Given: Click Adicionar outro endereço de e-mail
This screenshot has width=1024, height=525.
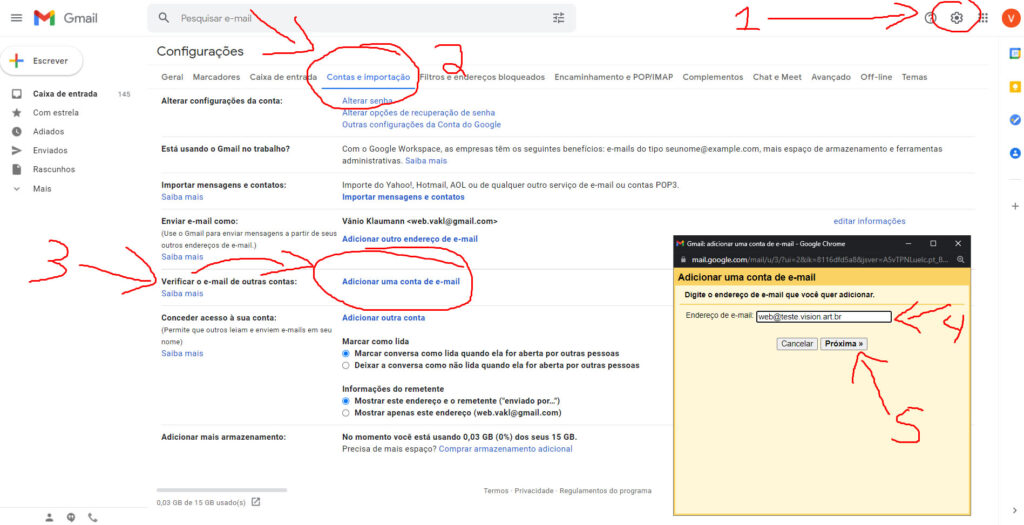Looking at the screenshot, I should pos(409,239).
